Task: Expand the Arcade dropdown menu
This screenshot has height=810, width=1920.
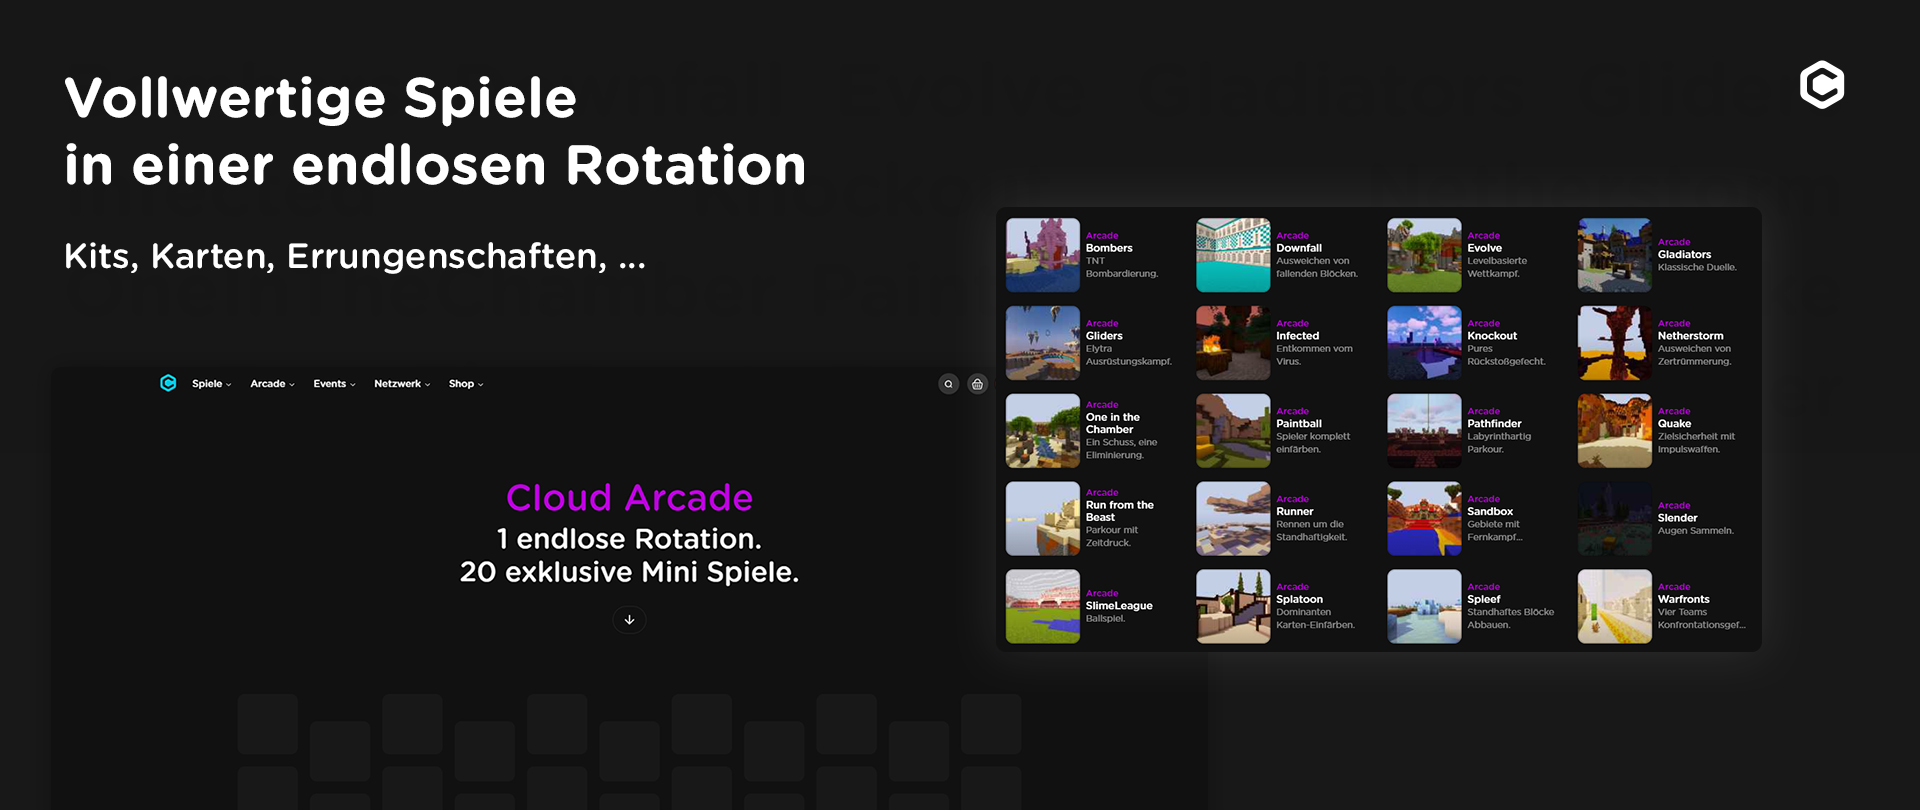Action: coord(273,384)
